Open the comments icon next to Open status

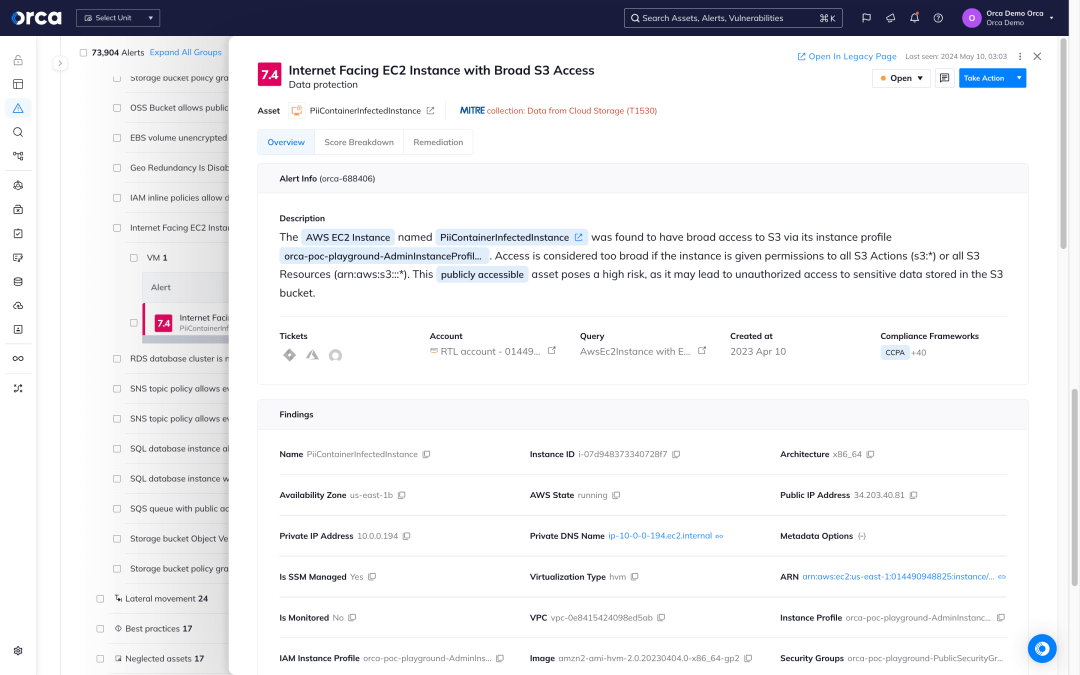944,78
